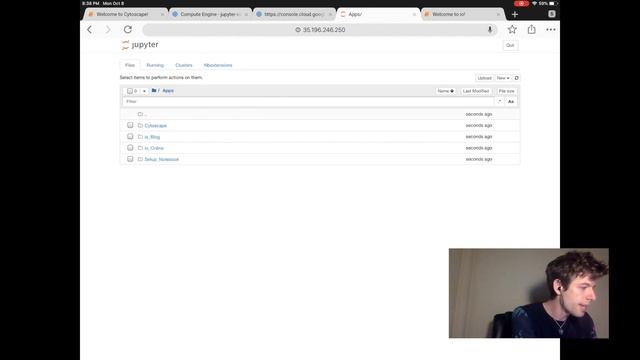Image resolution: width=640 pixels, height=360 pixels.
Task: Click the Upload button
Action: pyautogui.click(x=484, y=78)
